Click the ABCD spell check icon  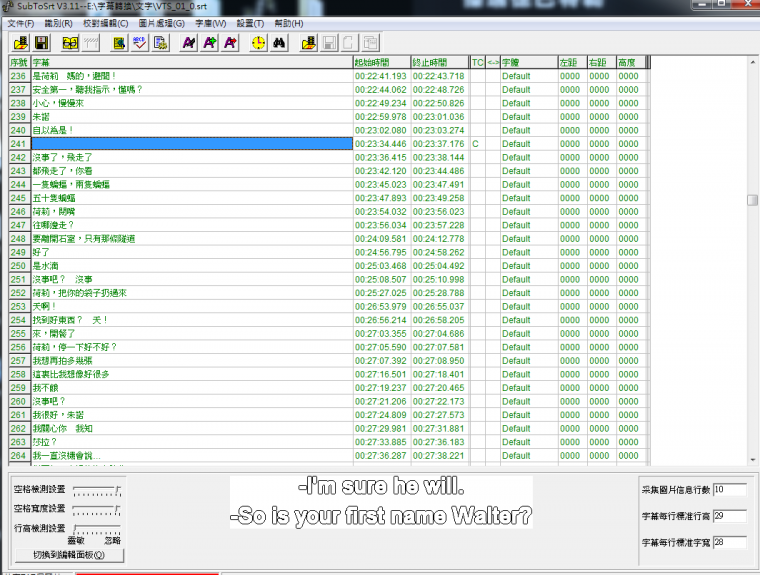(x=140, y=43)
